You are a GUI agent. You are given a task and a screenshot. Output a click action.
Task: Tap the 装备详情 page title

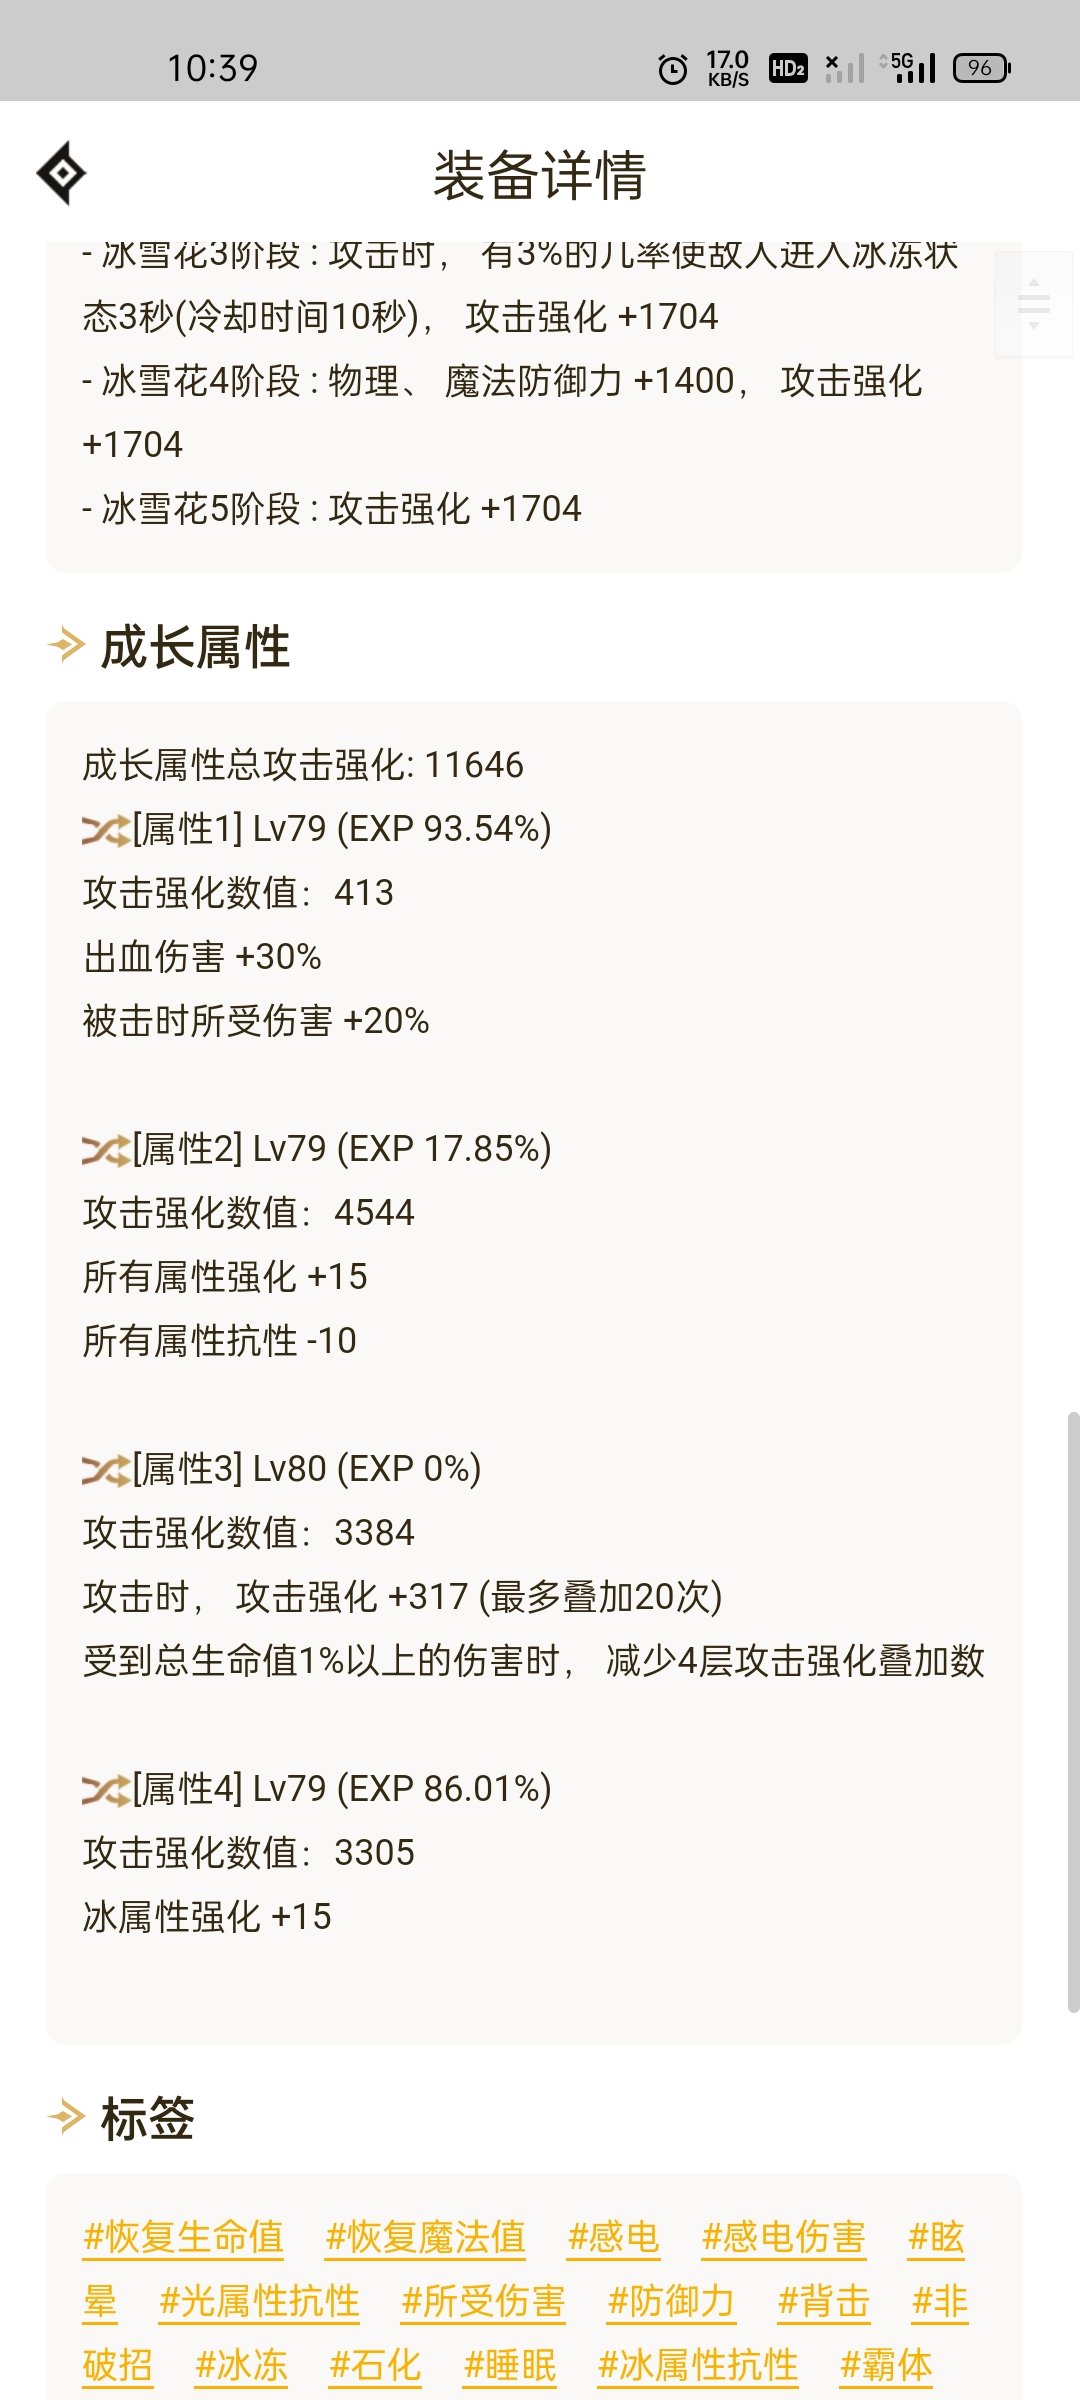(540, 175)
